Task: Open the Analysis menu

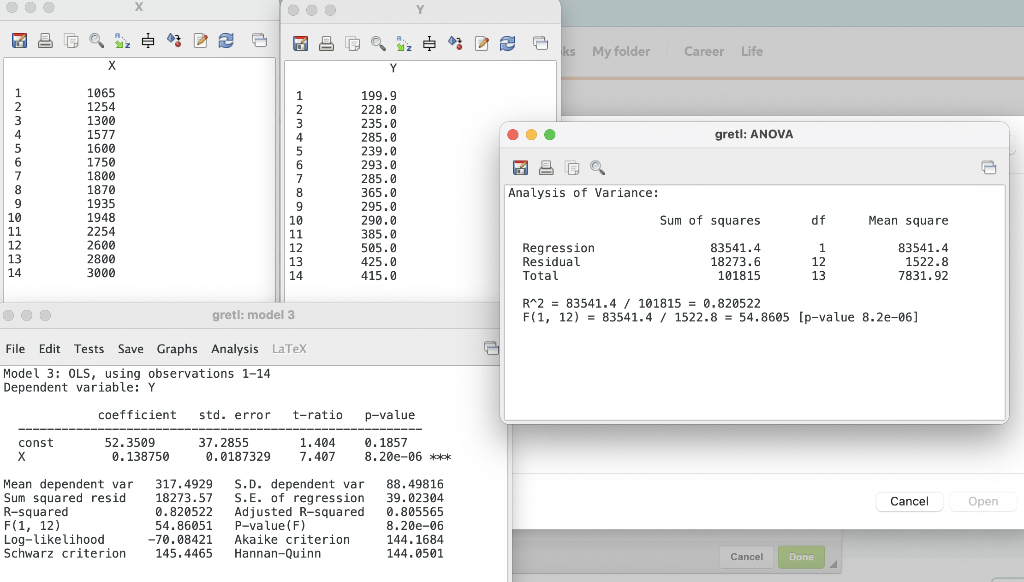Action: (x=234, y=349)
